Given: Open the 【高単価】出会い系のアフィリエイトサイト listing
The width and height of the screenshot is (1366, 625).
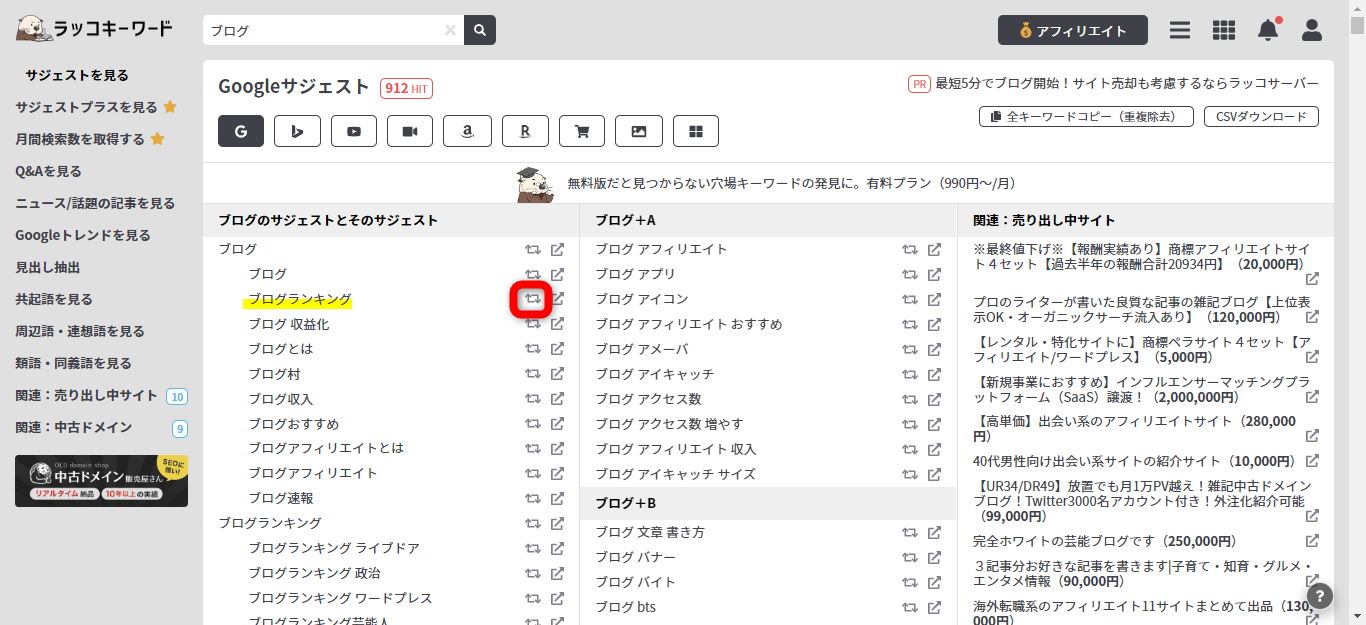Looking at the screenshot, I should (x=1135, y=428).
